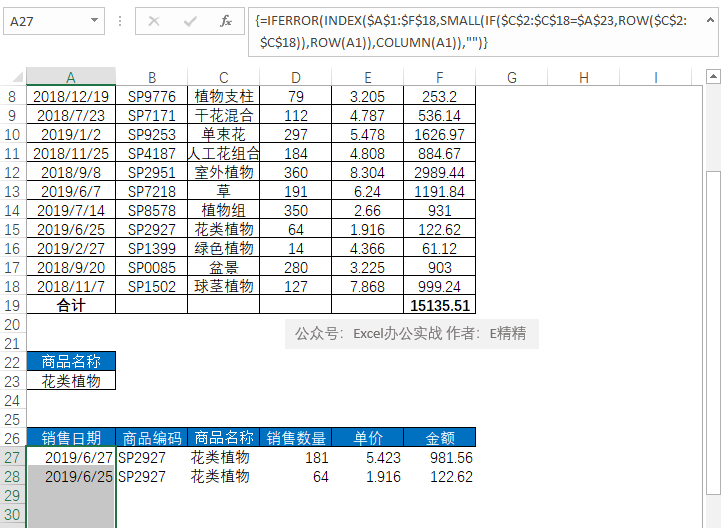Image resolution: width=723 pixels, height=528 pixels.
Task: Click the Insert Function fx icon
Action: coord(226,20)
